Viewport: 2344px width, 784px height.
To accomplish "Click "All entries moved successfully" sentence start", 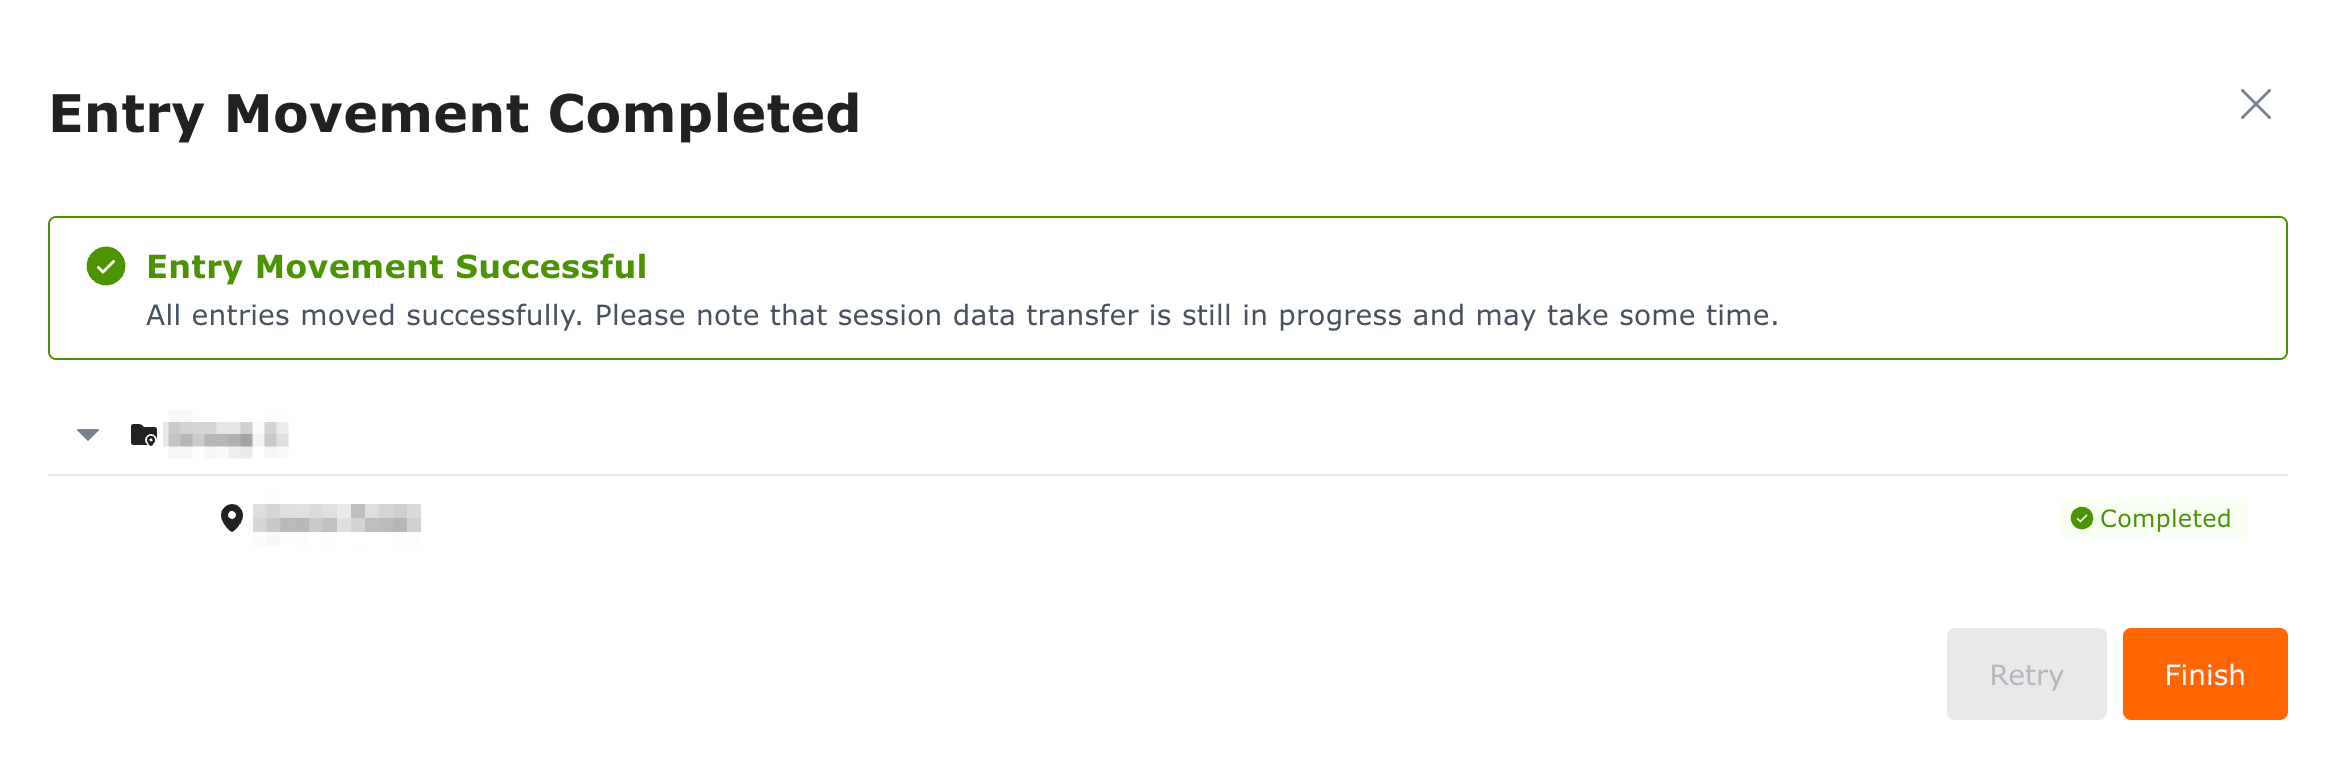I will coord(364,315).
